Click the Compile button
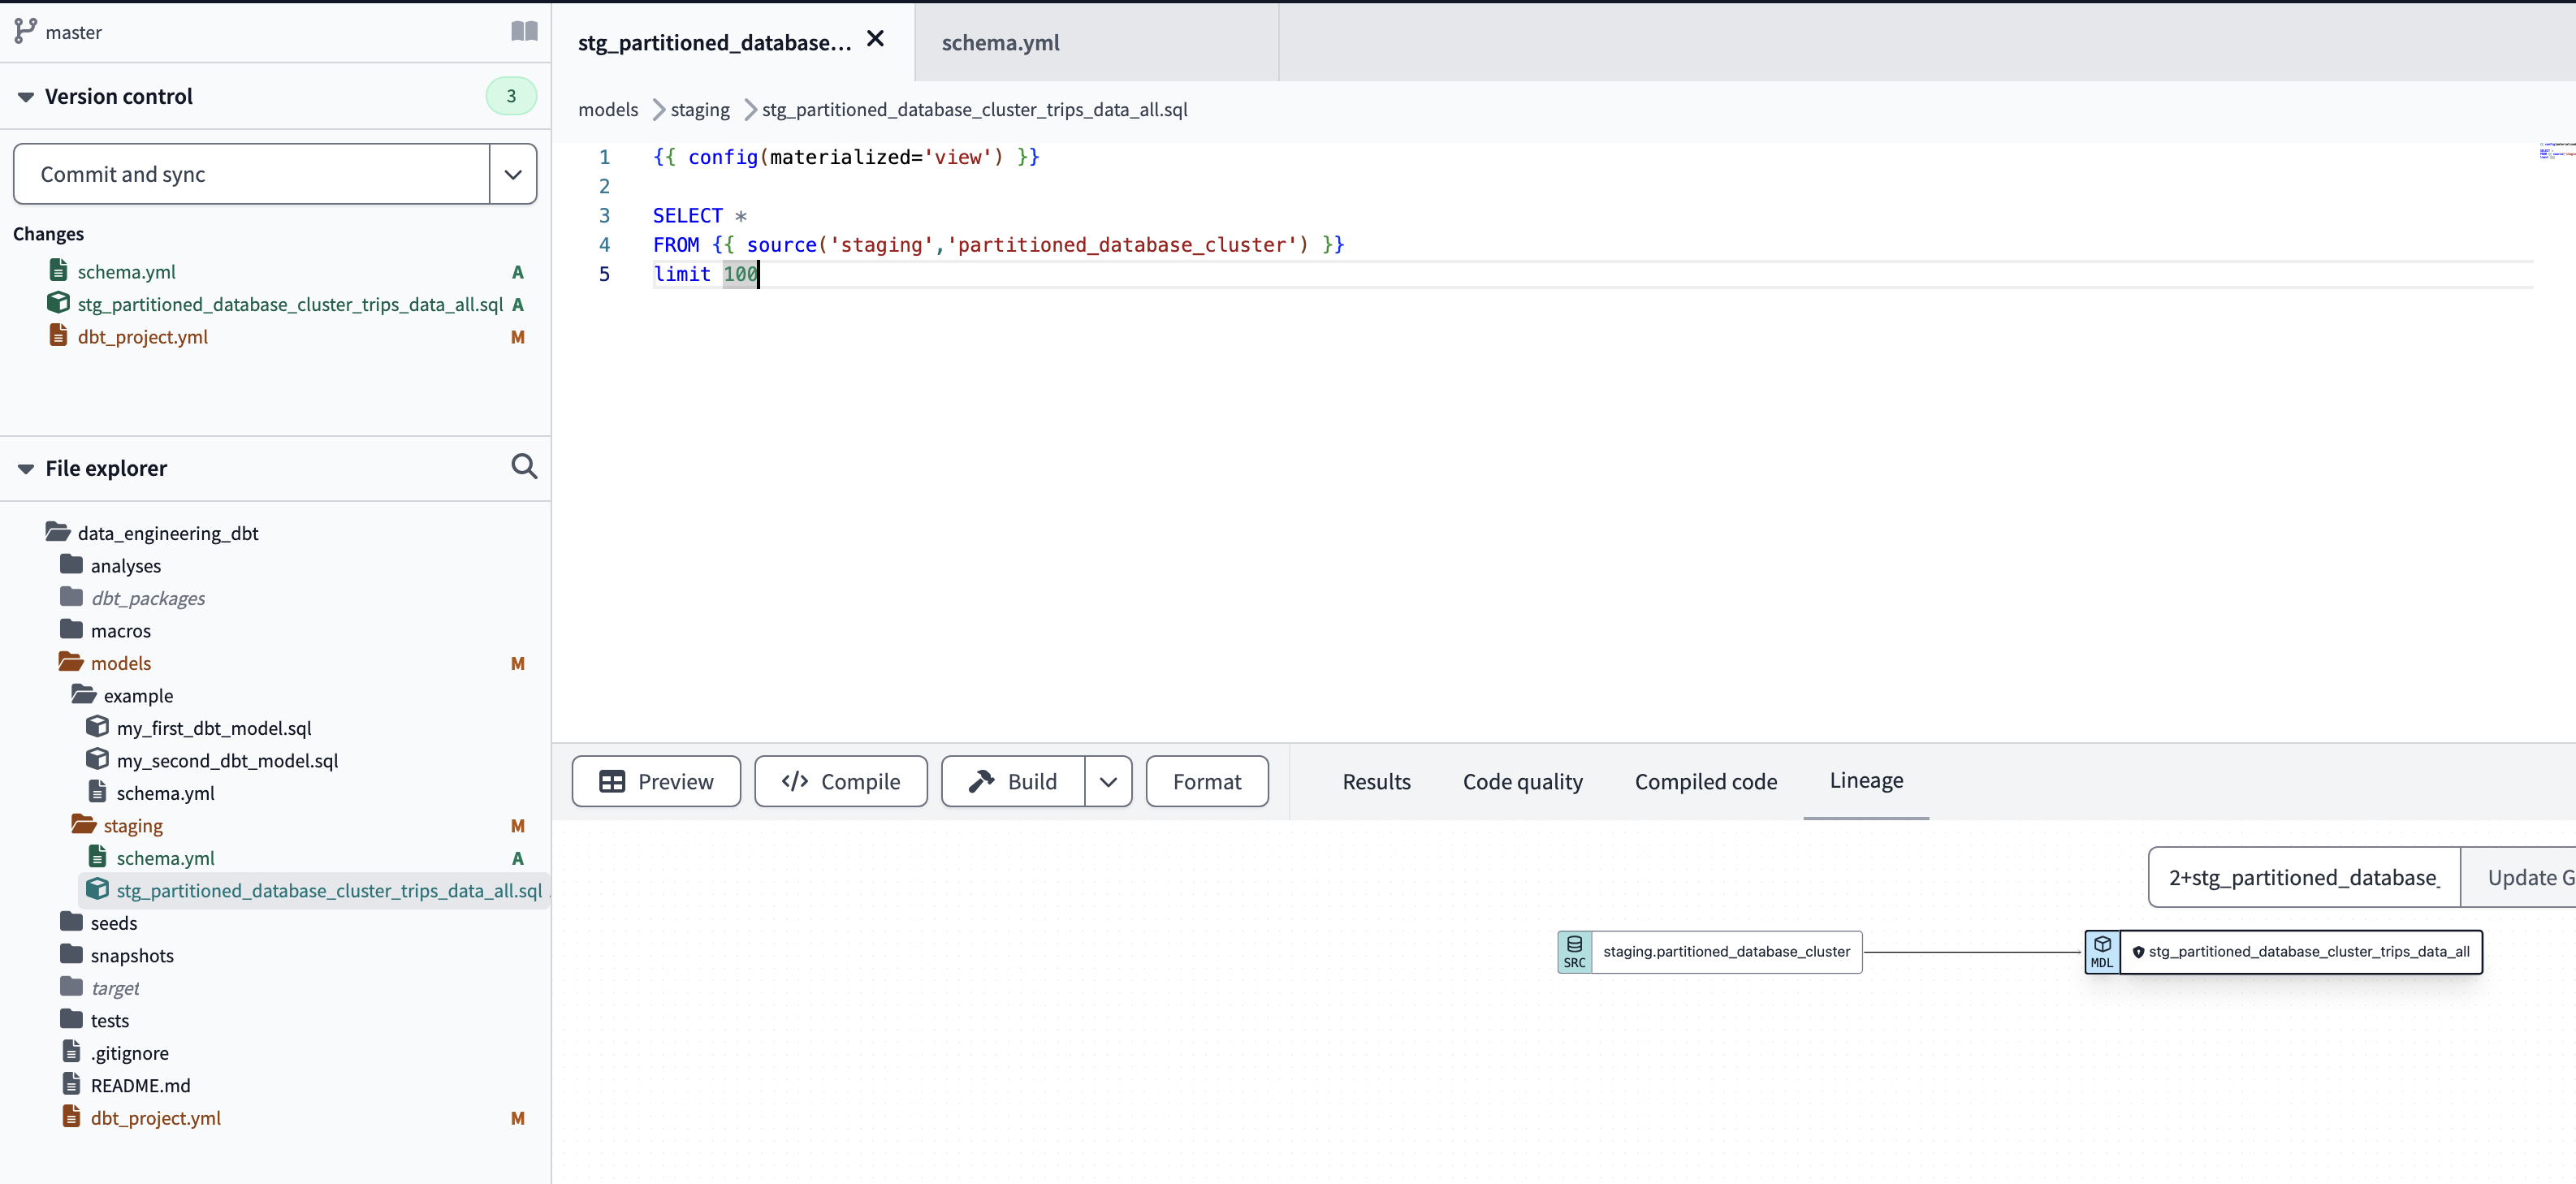This screenshot has height=1184, width=2576. coord(840,782)
